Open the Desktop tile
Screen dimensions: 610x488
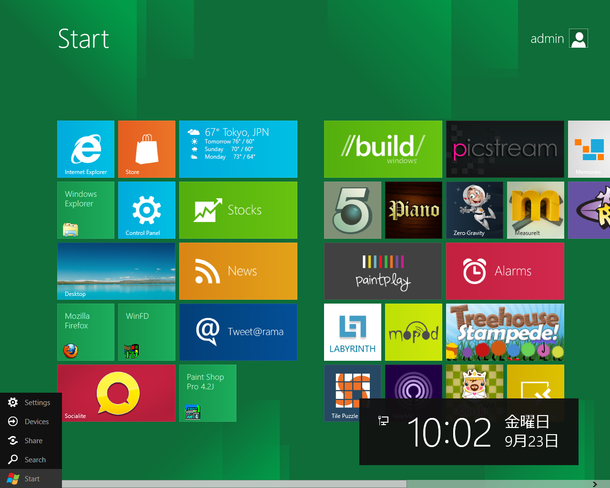116,271
